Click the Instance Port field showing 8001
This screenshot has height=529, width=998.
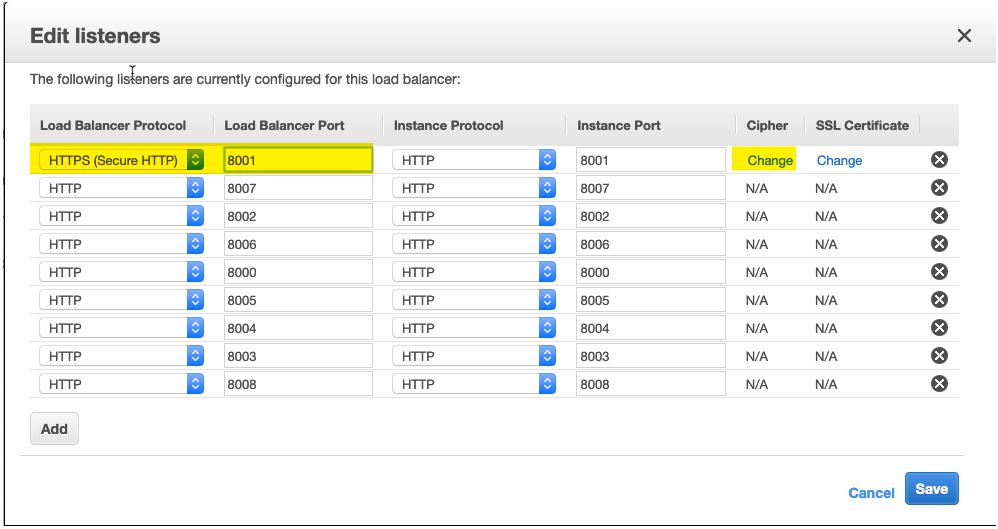coord(650,160)
